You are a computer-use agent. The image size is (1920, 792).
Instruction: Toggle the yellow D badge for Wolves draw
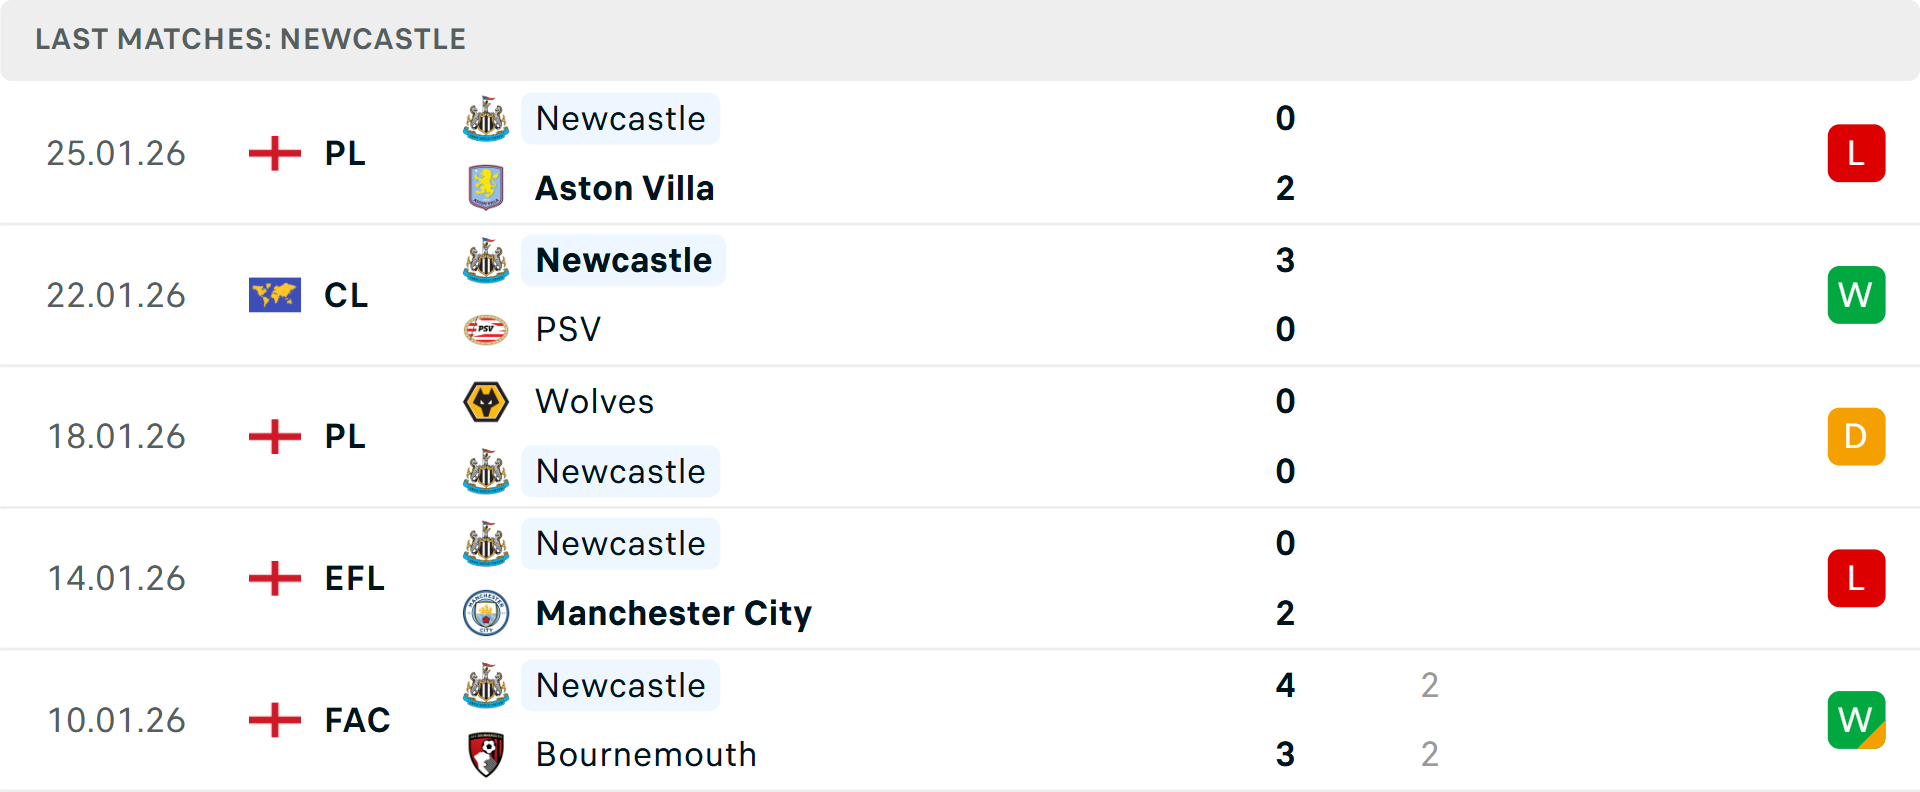pyautogui.click(x=1856, y=436)
